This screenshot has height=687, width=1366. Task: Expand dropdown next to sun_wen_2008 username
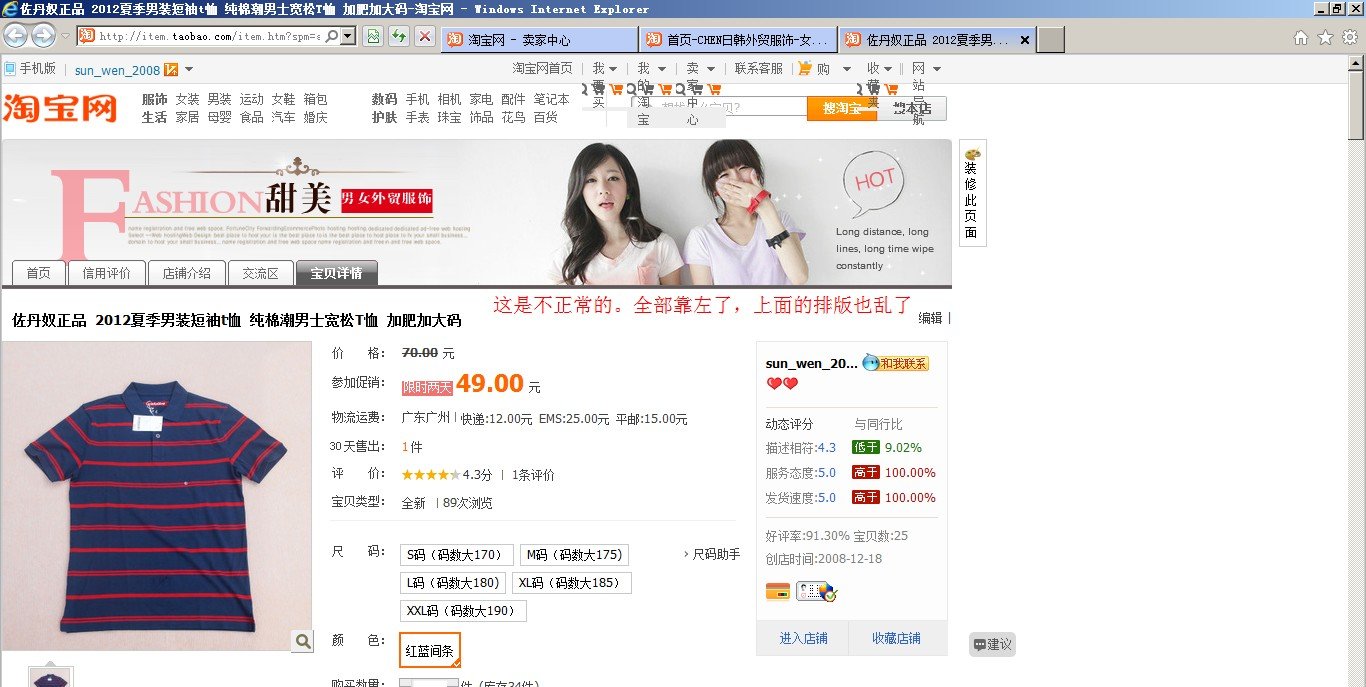tap(189, 69)
